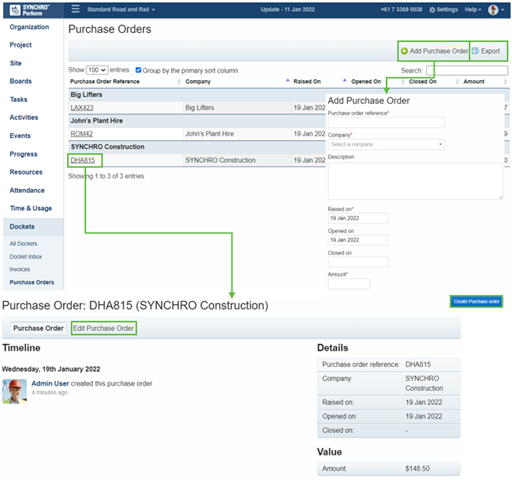Click Create Purchase order button

476,302
